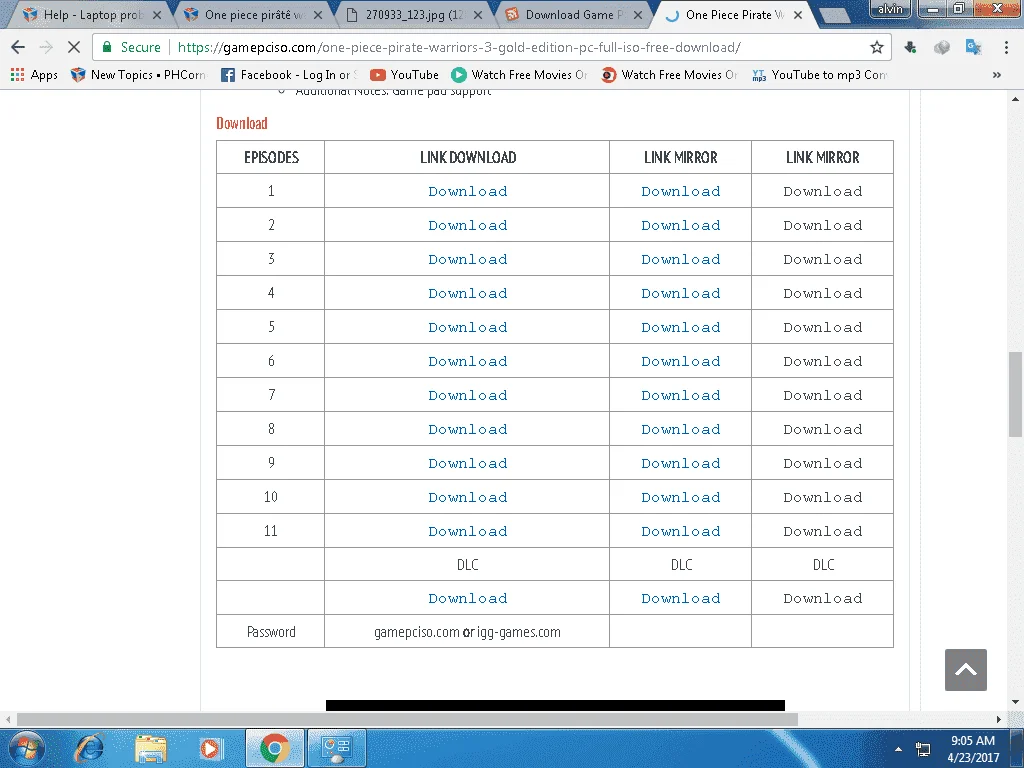The height and width of the screenshot is (768, 1024).
Task: Click the scroll-to-top arrow button
Action: point(965,669)
